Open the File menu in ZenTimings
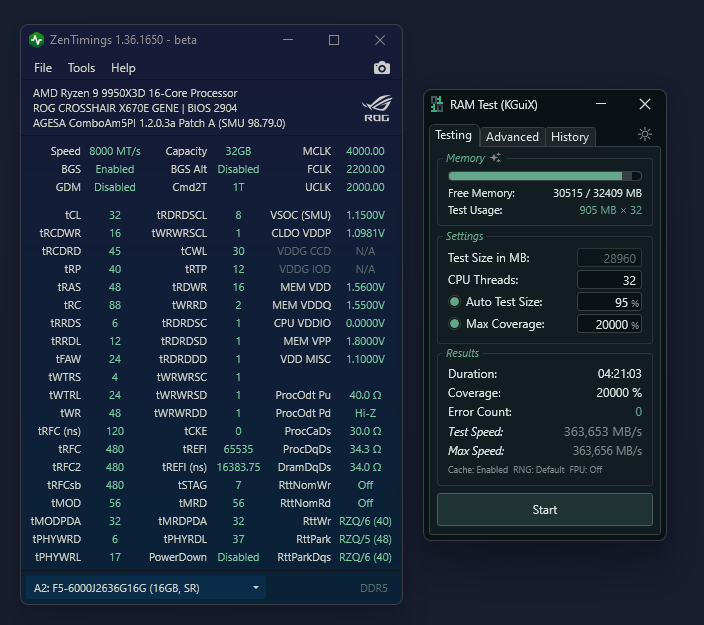The height and width of the screenshot is (625, 704). (x=43, y=68)
